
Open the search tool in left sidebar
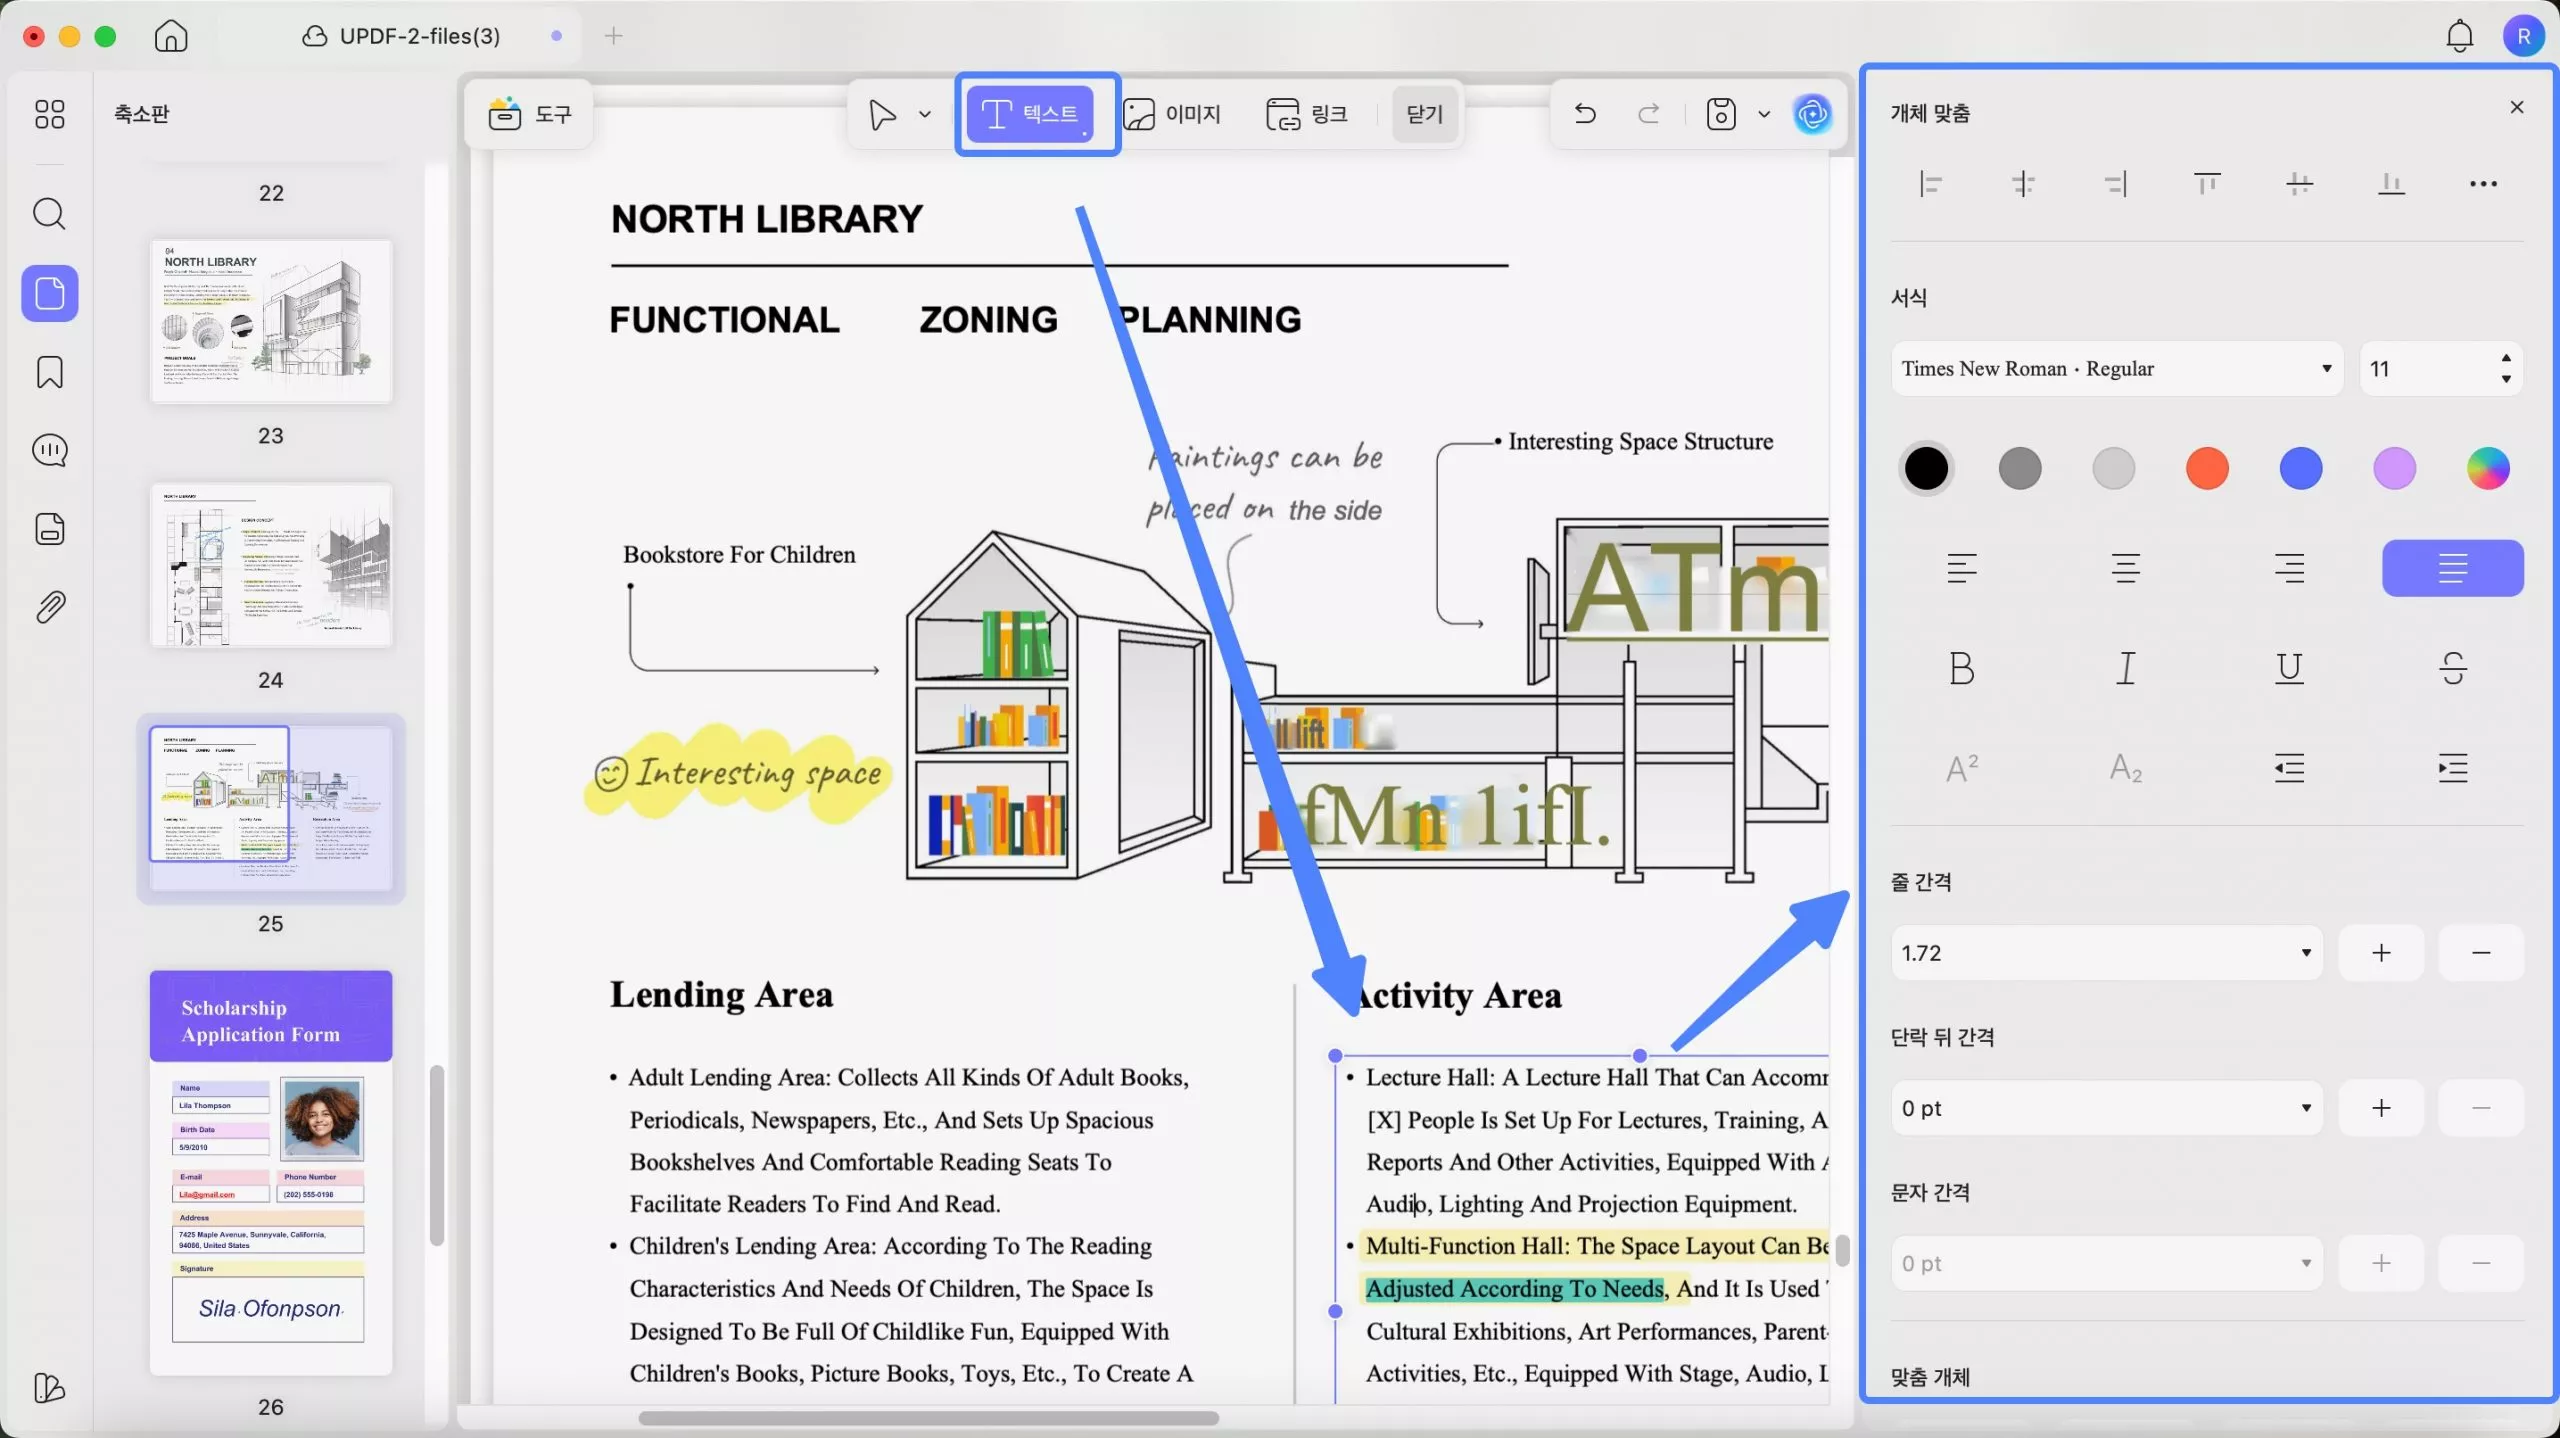49,213
